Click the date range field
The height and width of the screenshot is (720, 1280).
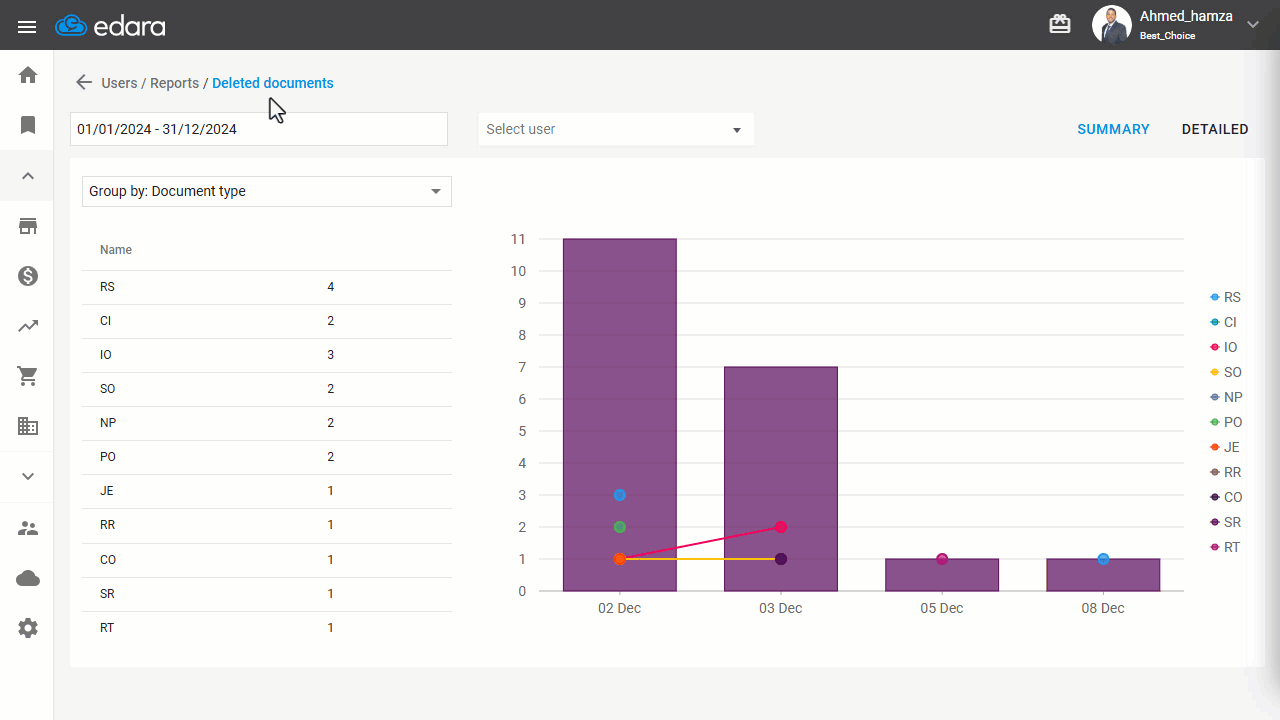pyautogui.click(x=259, y=129)
